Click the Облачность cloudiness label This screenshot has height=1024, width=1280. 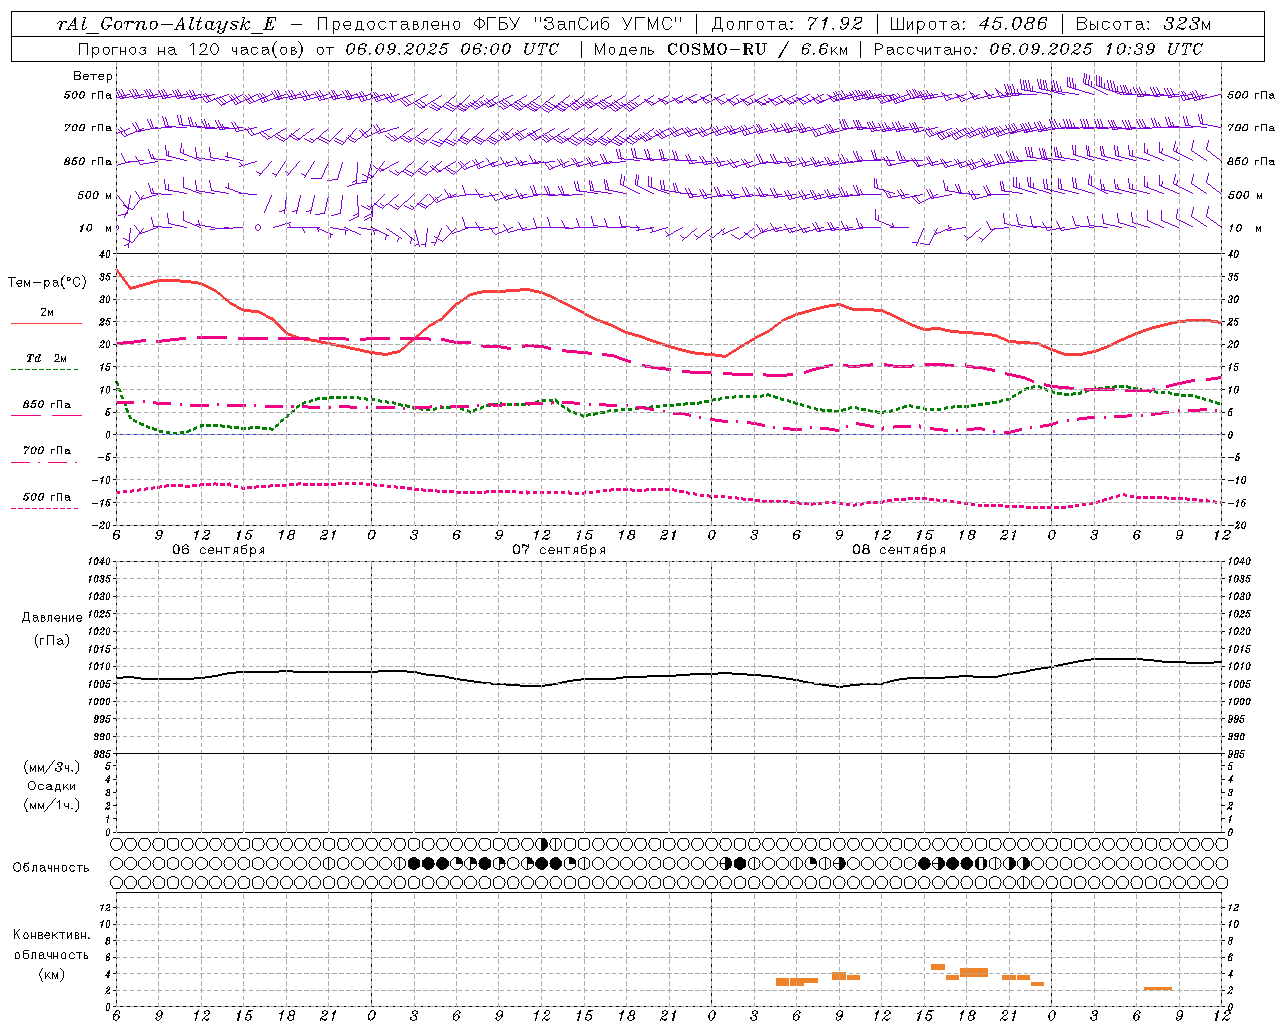(51, 868)
